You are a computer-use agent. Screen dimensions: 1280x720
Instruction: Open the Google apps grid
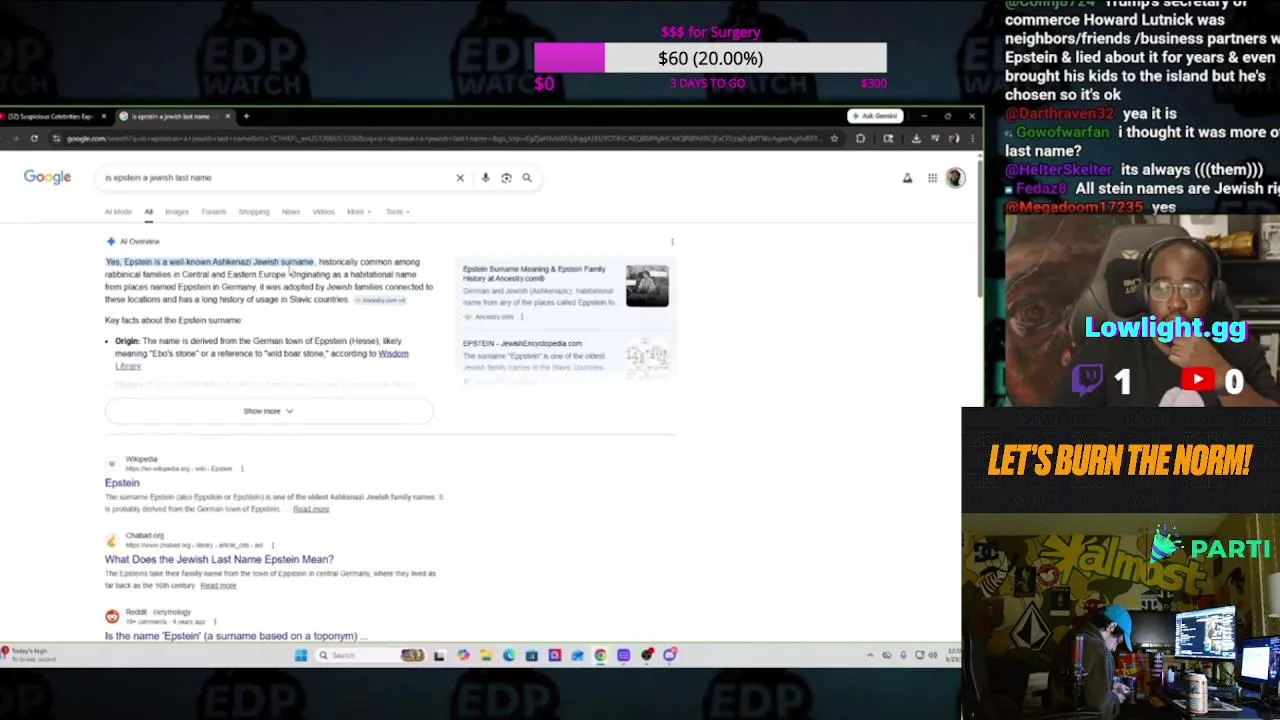coord(932,178)
